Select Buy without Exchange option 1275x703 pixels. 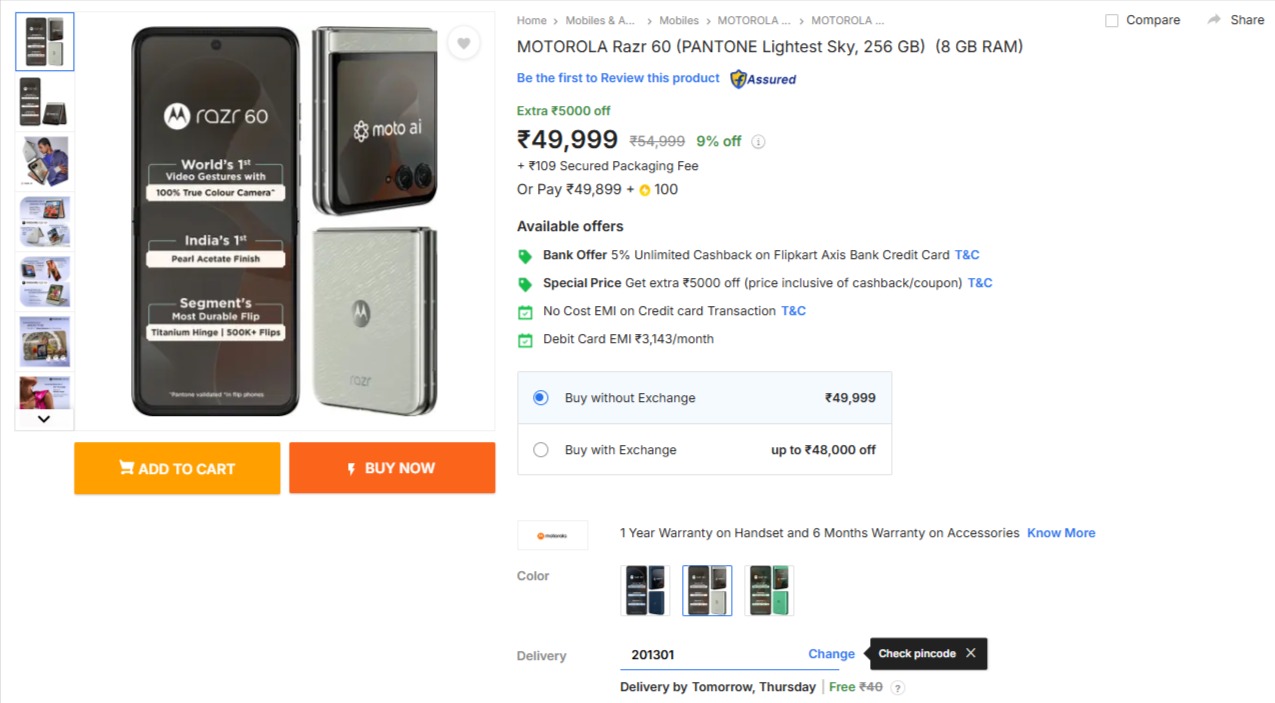[x=541, y=398]
